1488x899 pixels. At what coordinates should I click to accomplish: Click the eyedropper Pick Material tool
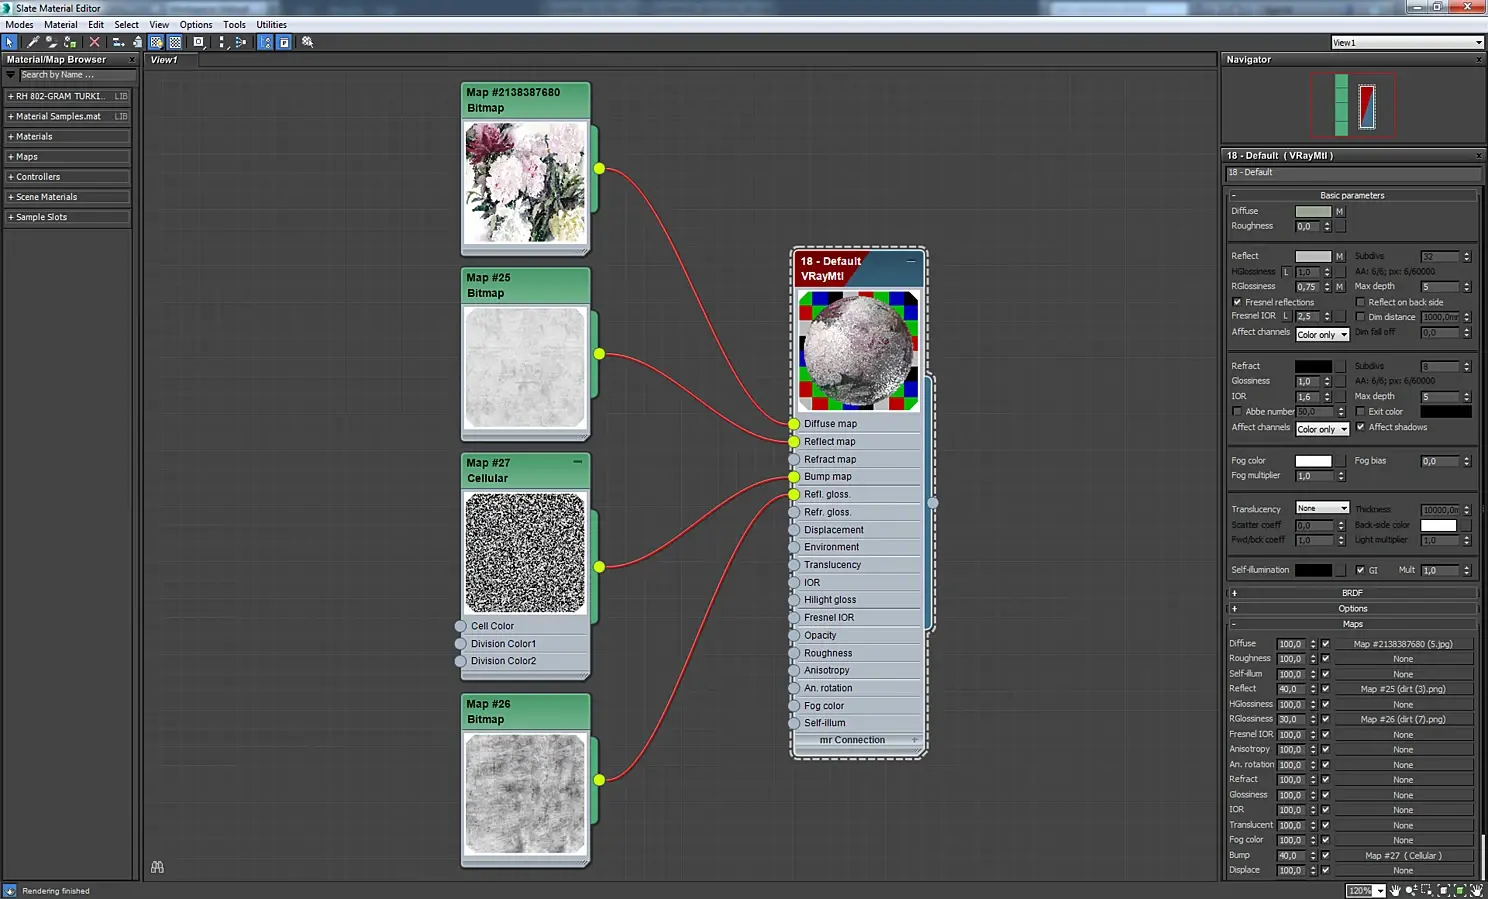(x=33, y=42)
